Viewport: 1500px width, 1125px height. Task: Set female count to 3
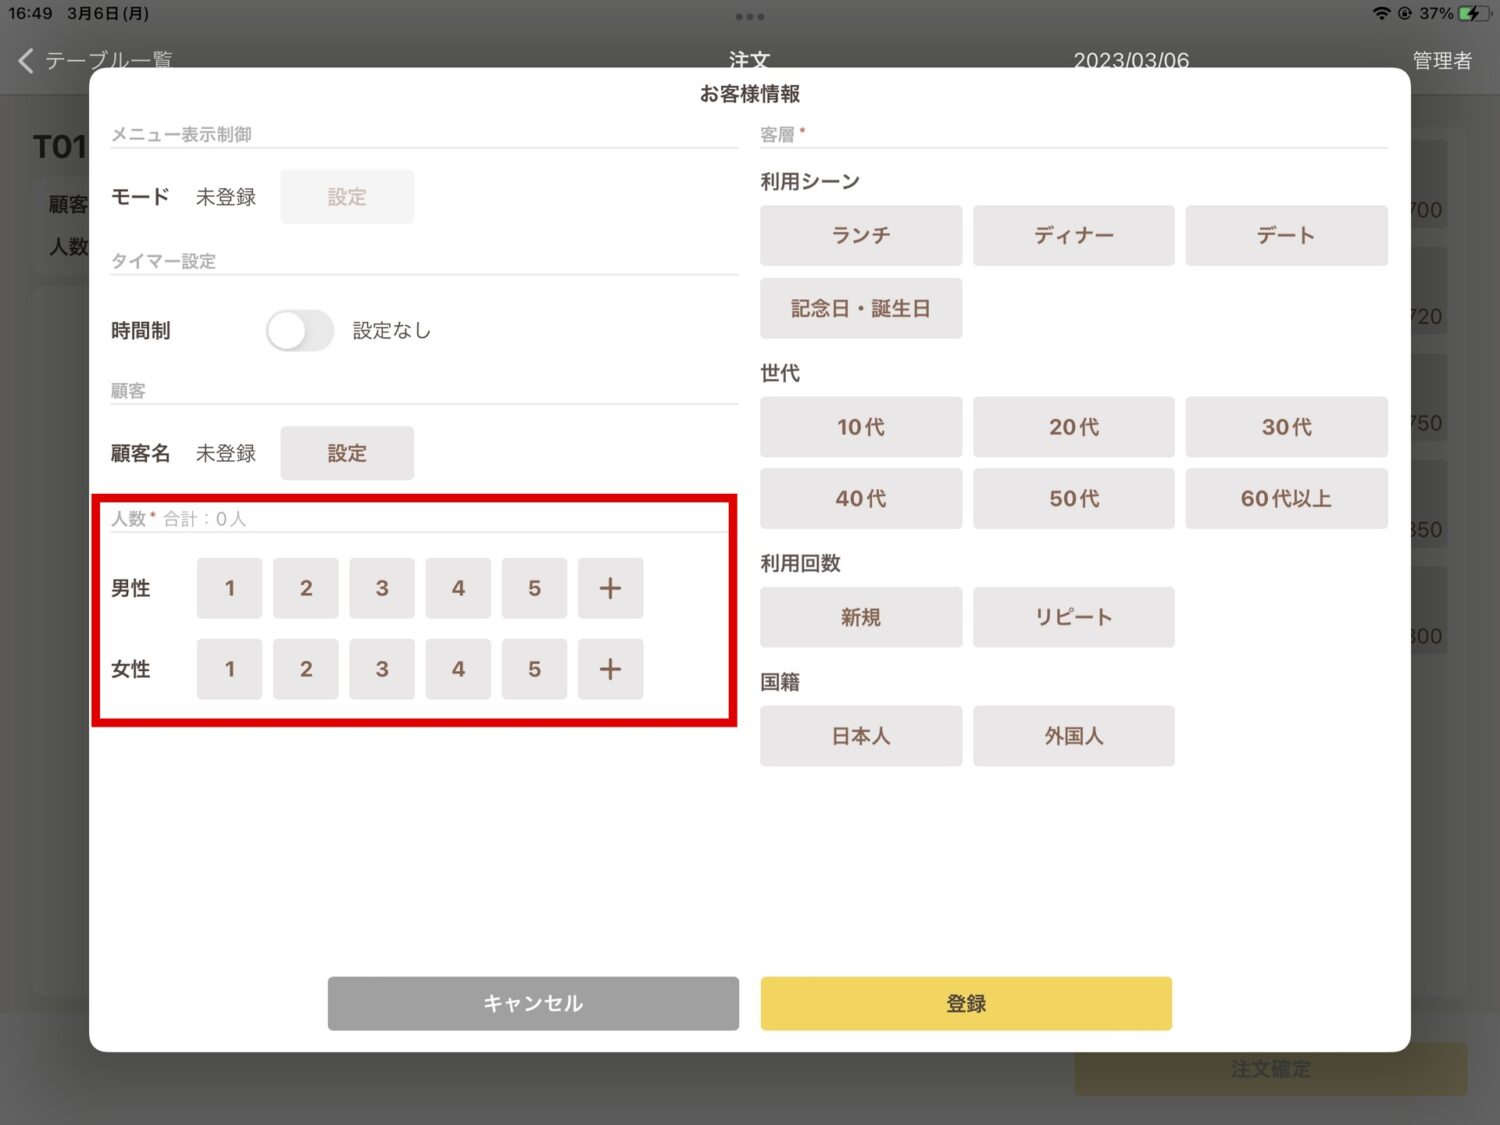click(382, 669)
